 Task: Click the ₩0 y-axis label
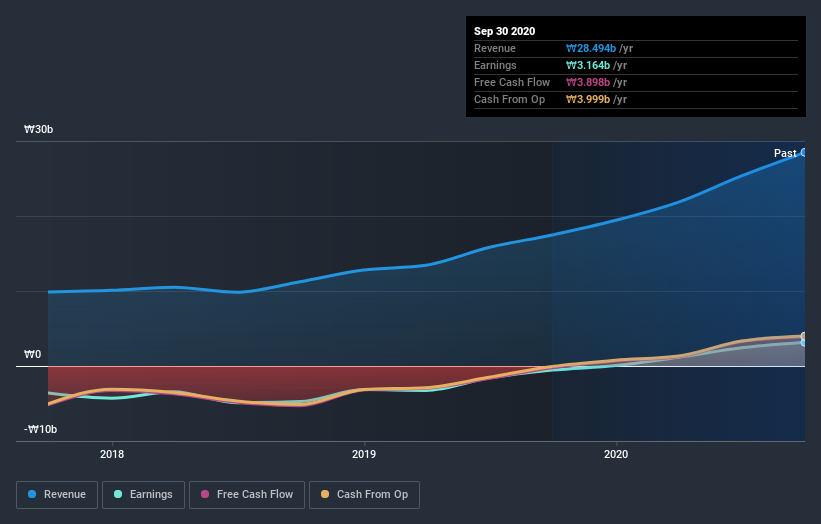click(x=32, y=354)
